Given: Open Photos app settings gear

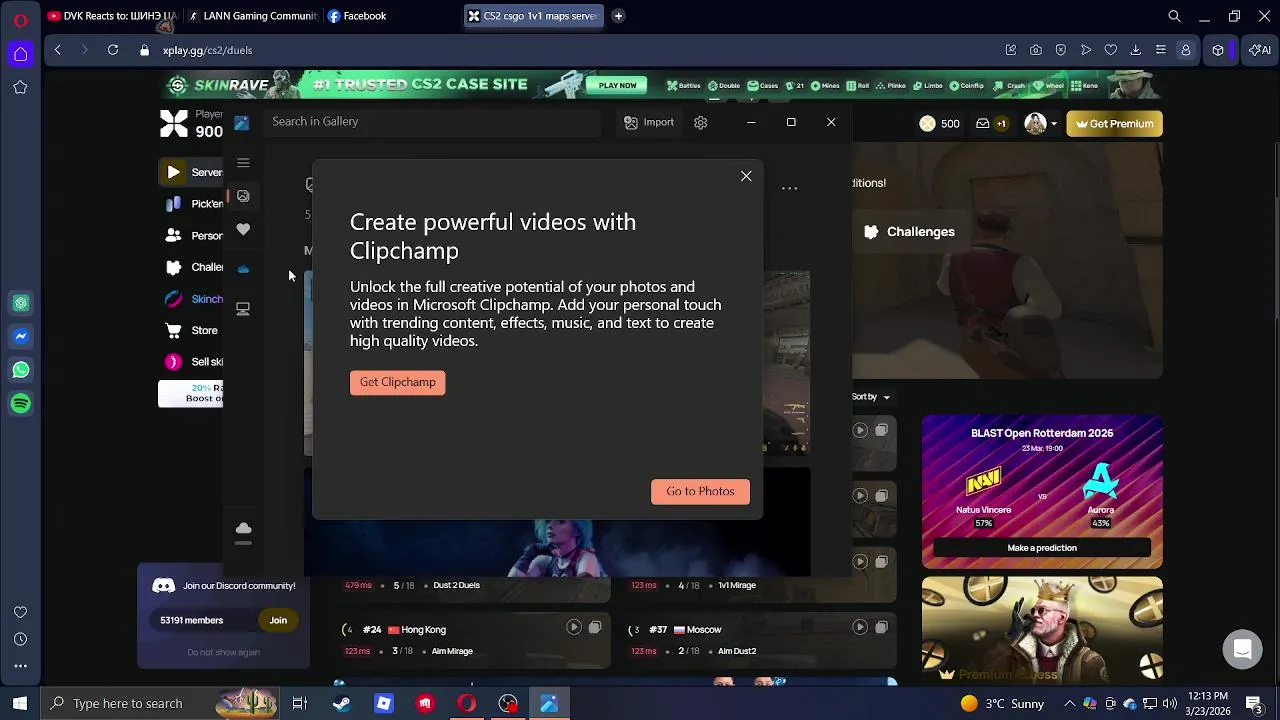Looking at the screenshot, I should [x=701, y=122].
